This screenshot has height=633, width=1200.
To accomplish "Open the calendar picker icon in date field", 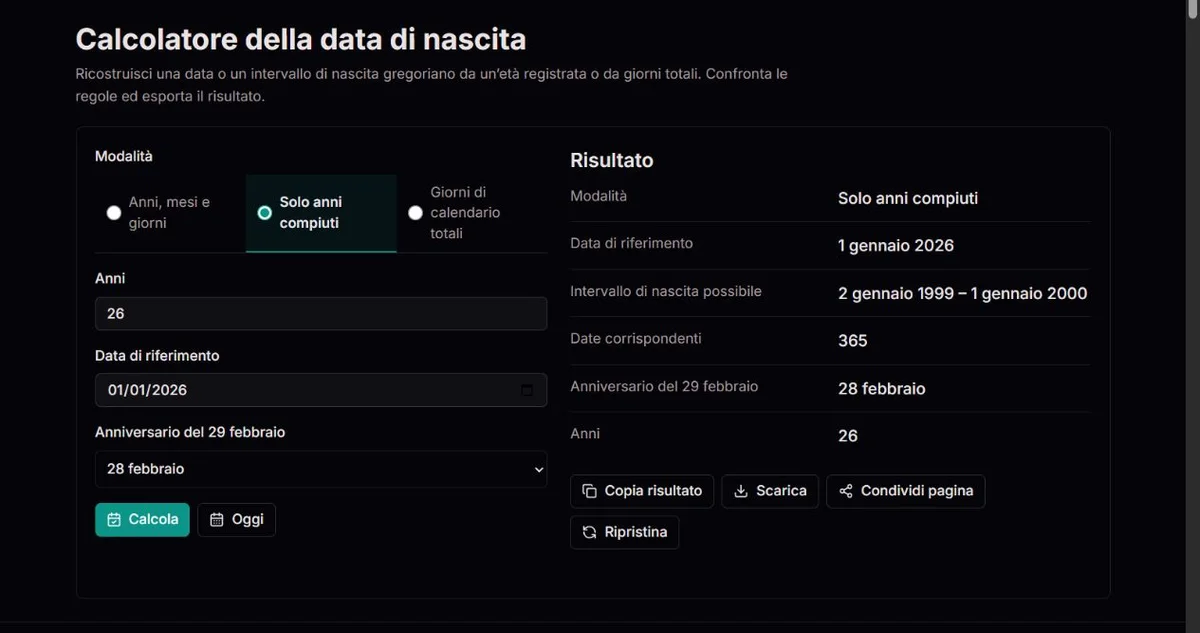I will click(x=528, y=390).
